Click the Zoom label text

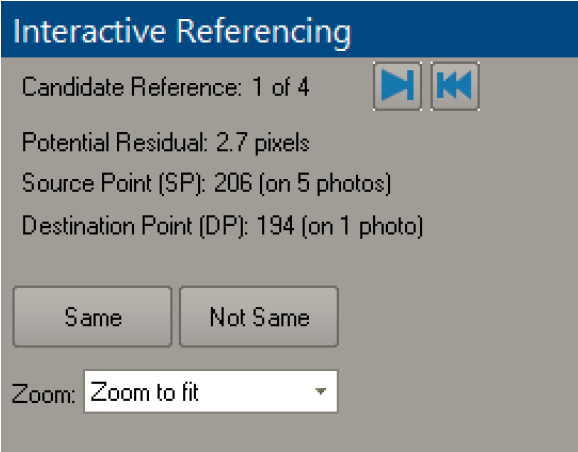(x=43, y=394)
